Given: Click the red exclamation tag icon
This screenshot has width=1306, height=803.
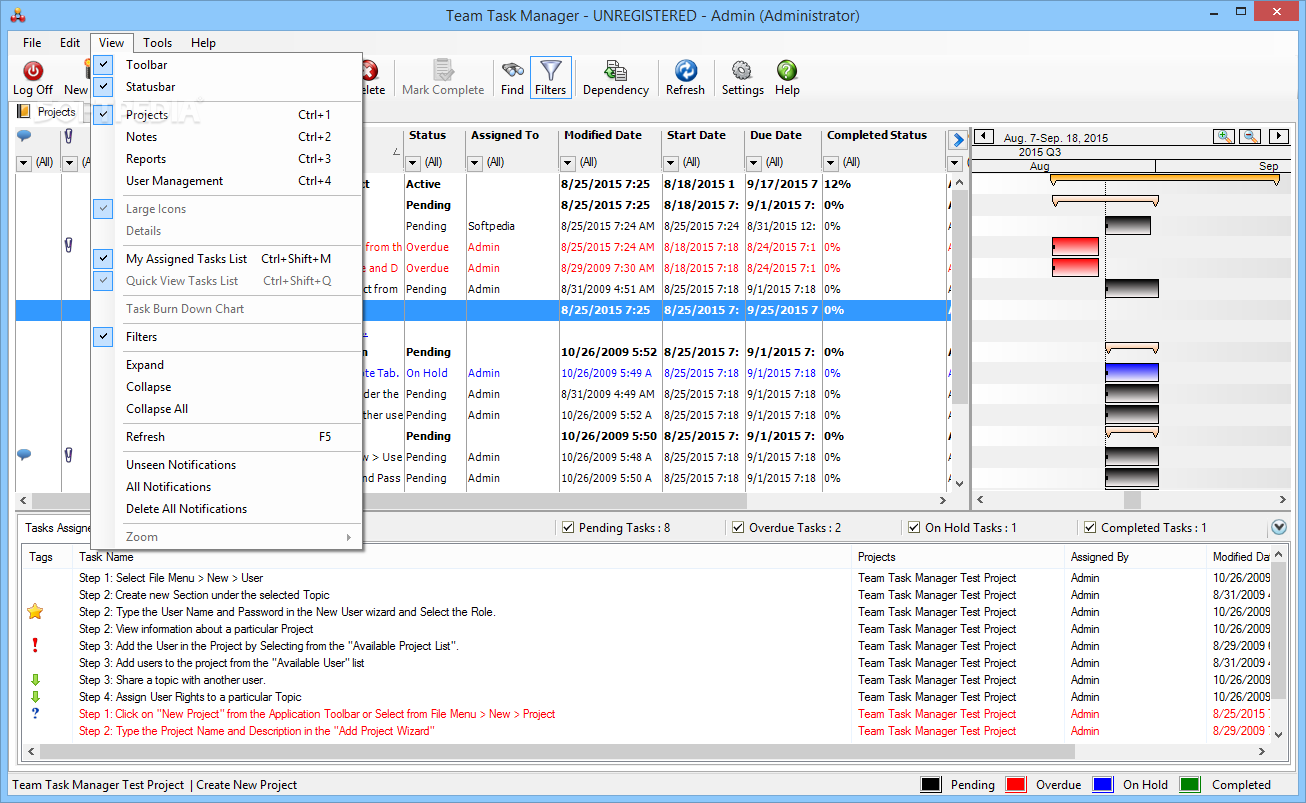Looking at the screenshot, I should click(x=35, y=645).
